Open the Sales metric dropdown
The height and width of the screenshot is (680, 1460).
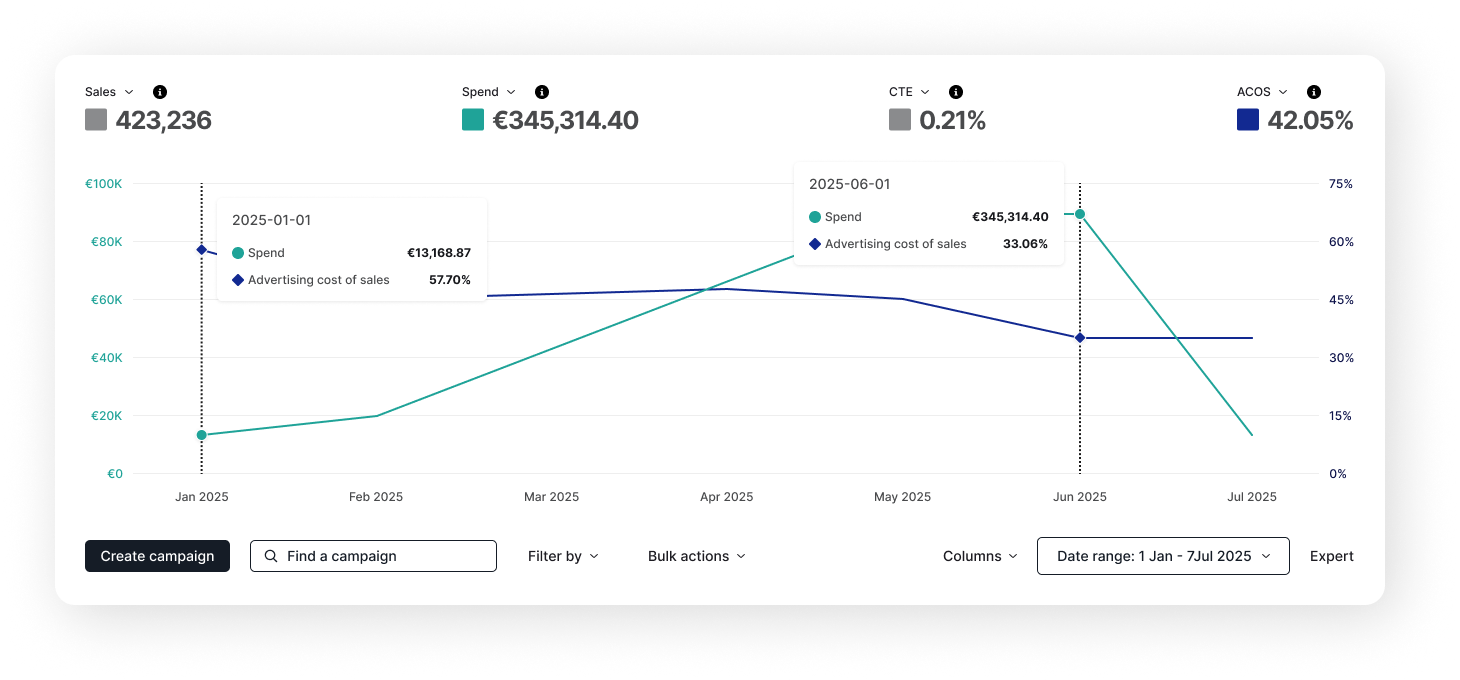coord(109,92)
